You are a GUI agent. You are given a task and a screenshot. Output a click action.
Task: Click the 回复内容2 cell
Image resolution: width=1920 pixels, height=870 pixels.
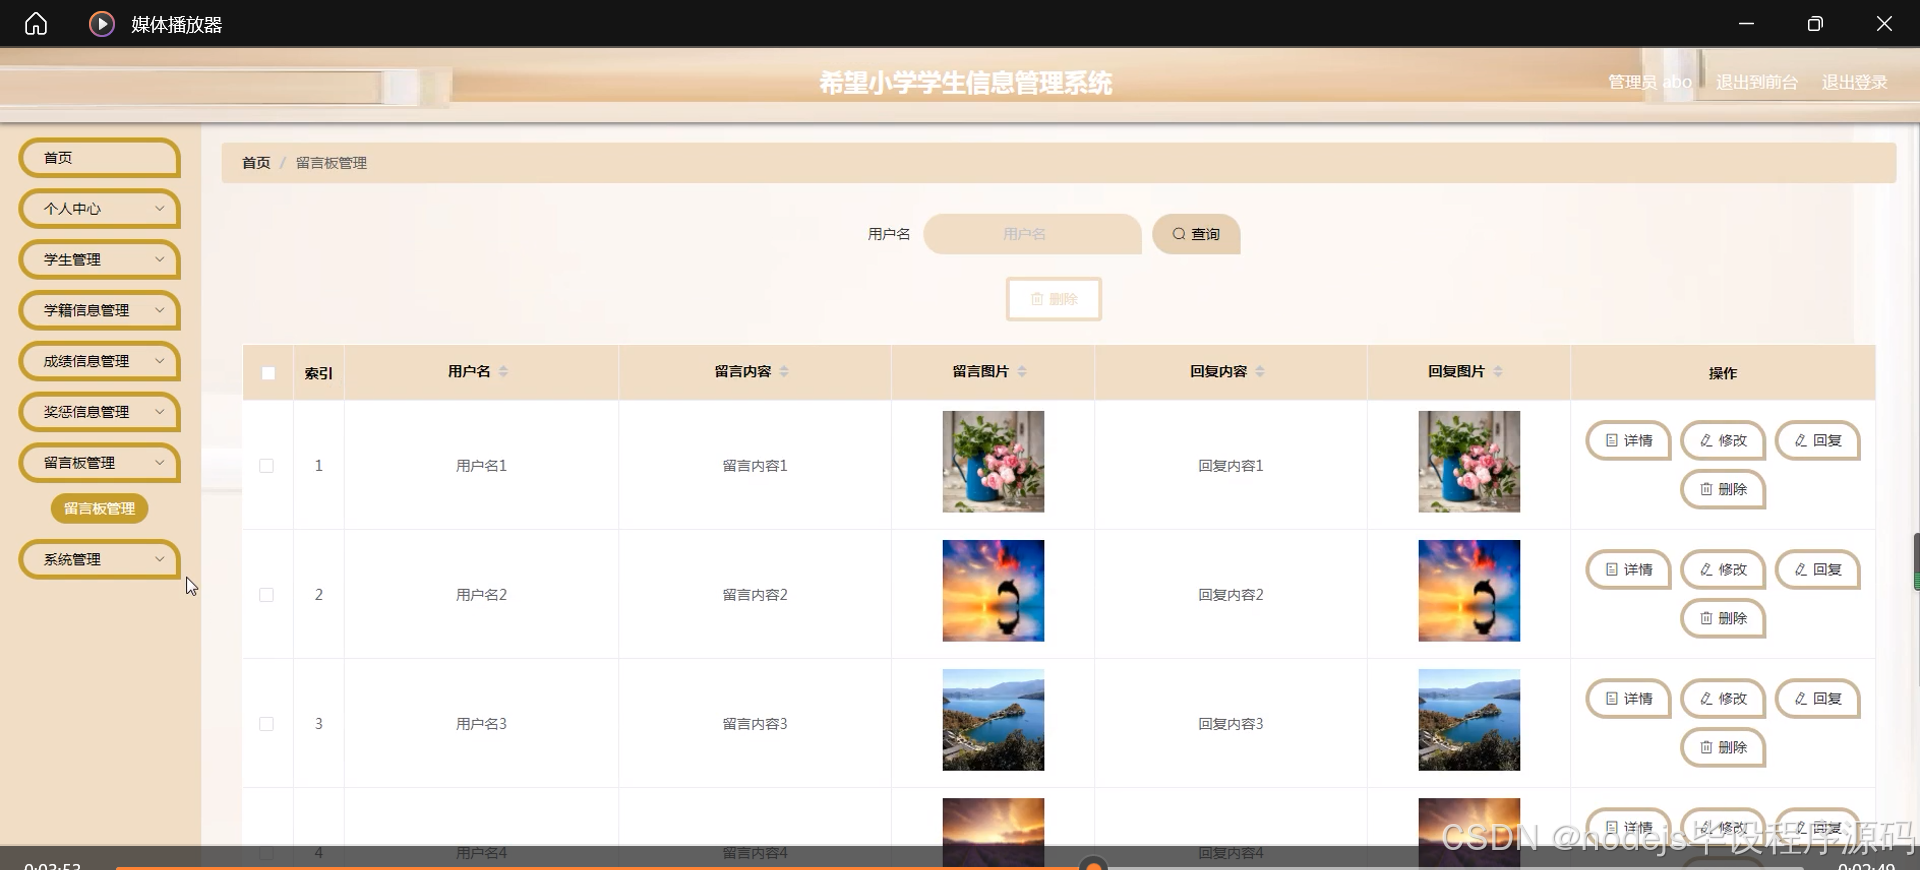(x=1231, y=595)
